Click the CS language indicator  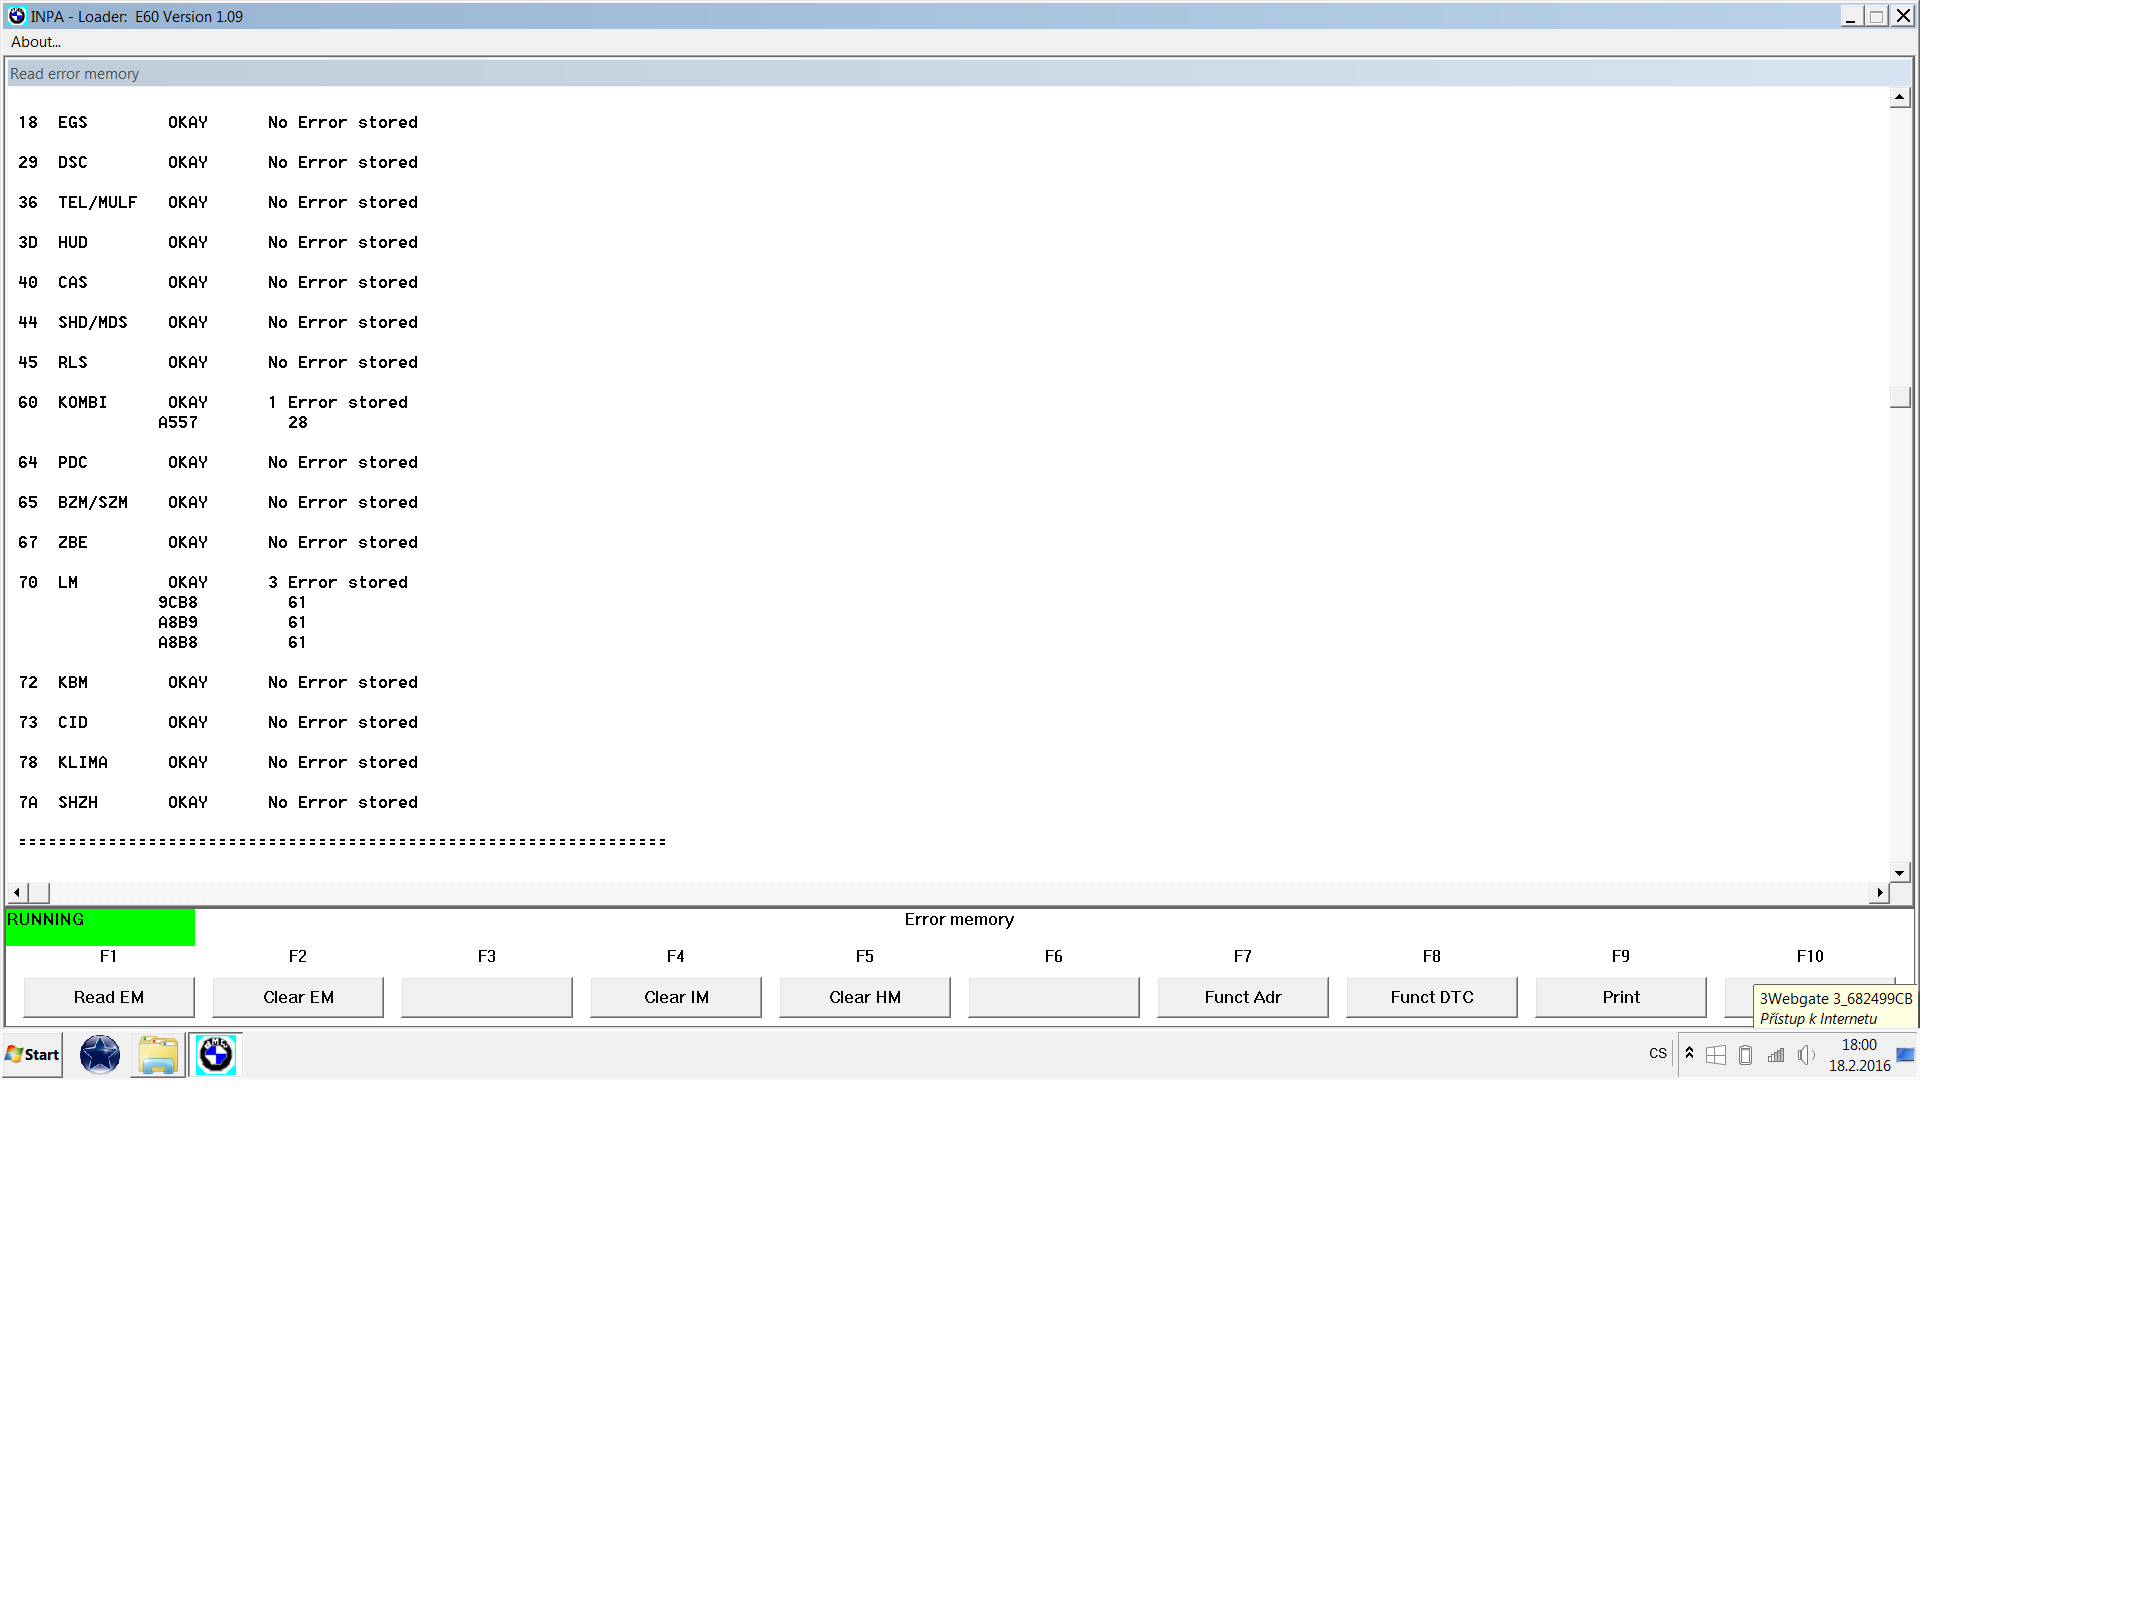click(x=1658, y=1054)
